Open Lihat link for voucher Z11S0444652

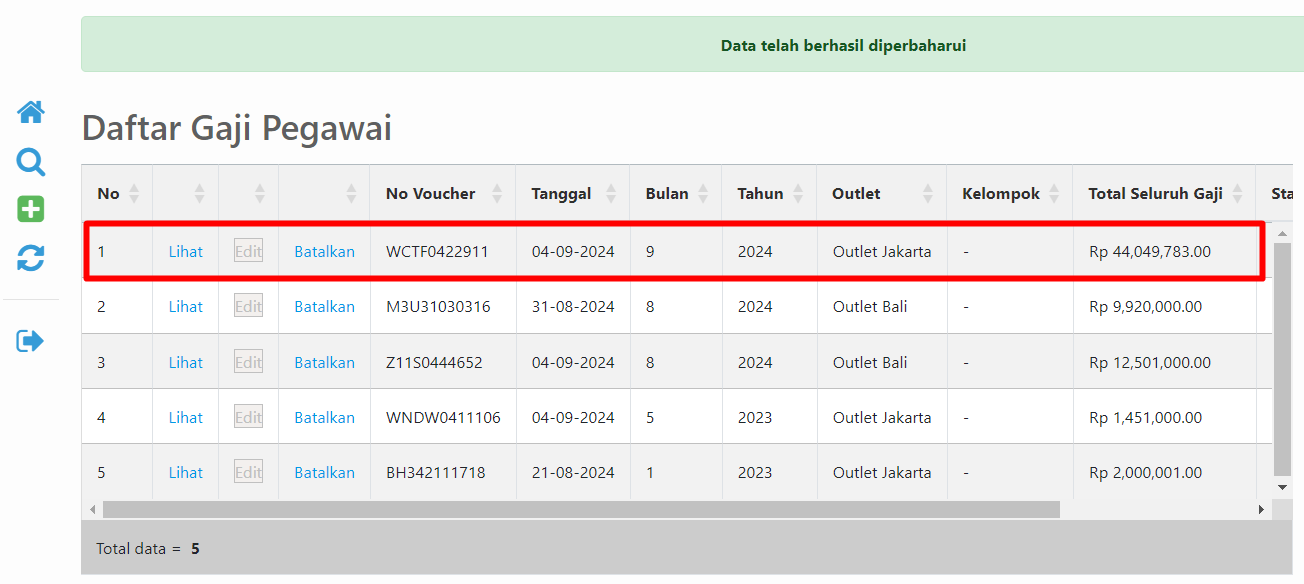[185, 363]
